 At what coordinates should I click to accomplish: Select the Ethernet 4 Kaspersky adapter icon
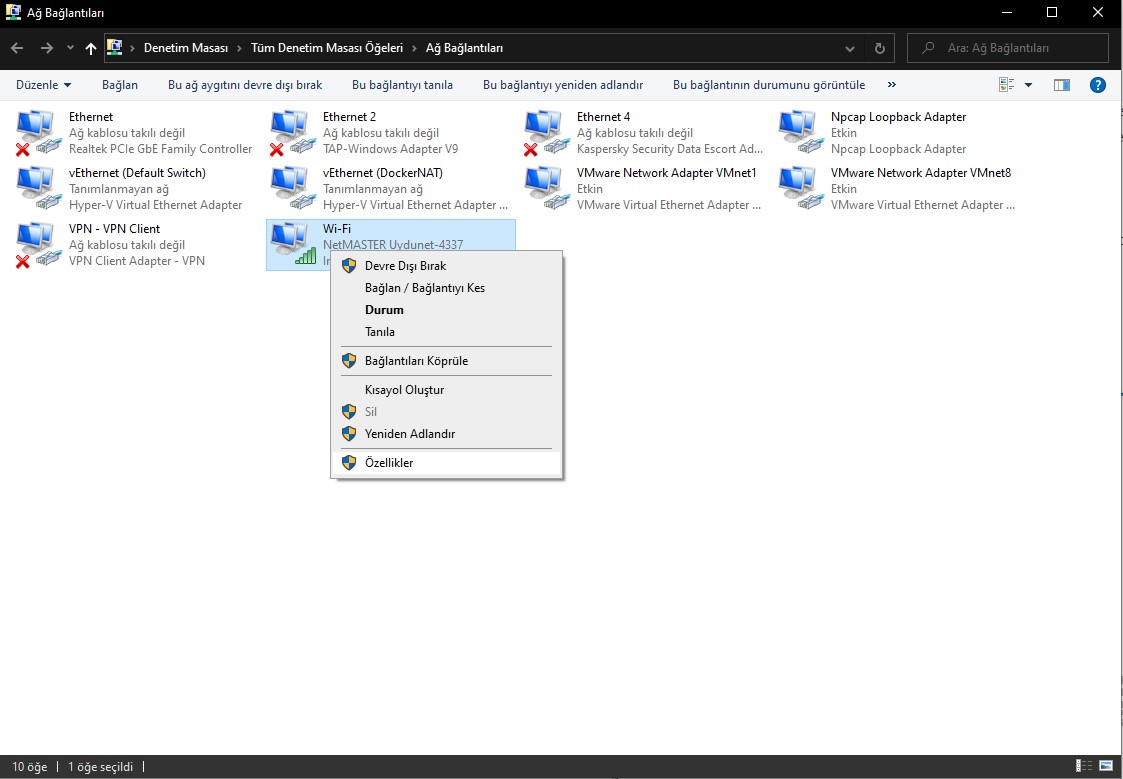pos(546,132)
